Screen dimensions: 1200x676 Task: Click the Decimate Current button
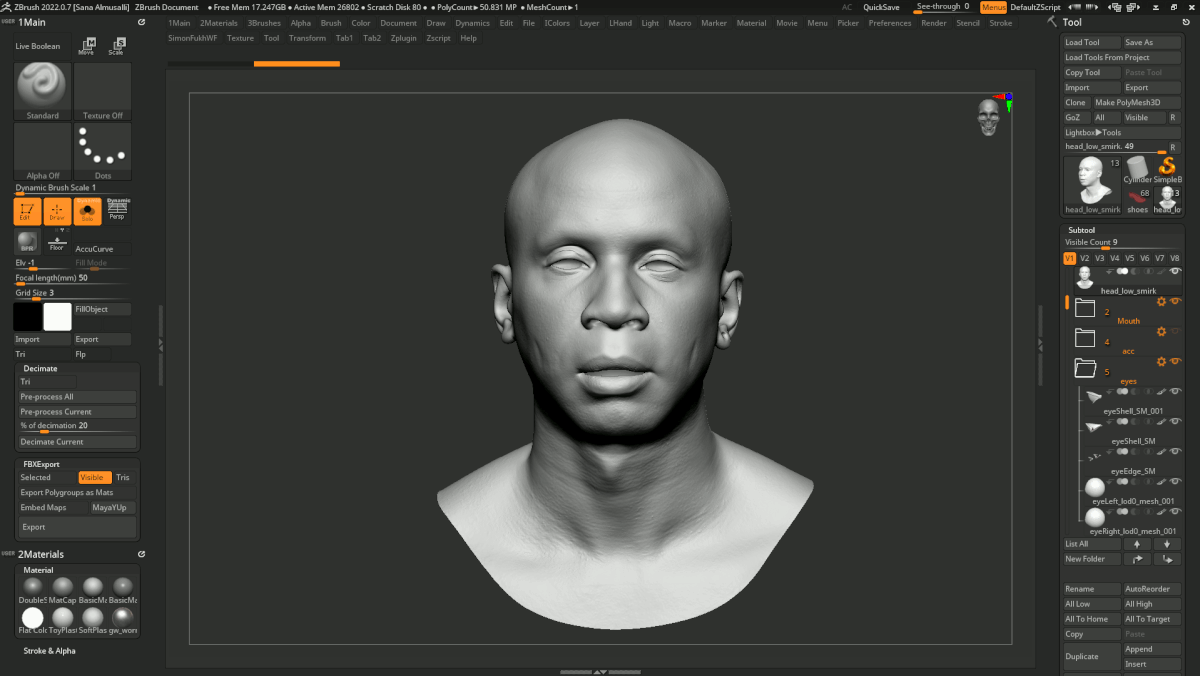[x=77, y=442]
